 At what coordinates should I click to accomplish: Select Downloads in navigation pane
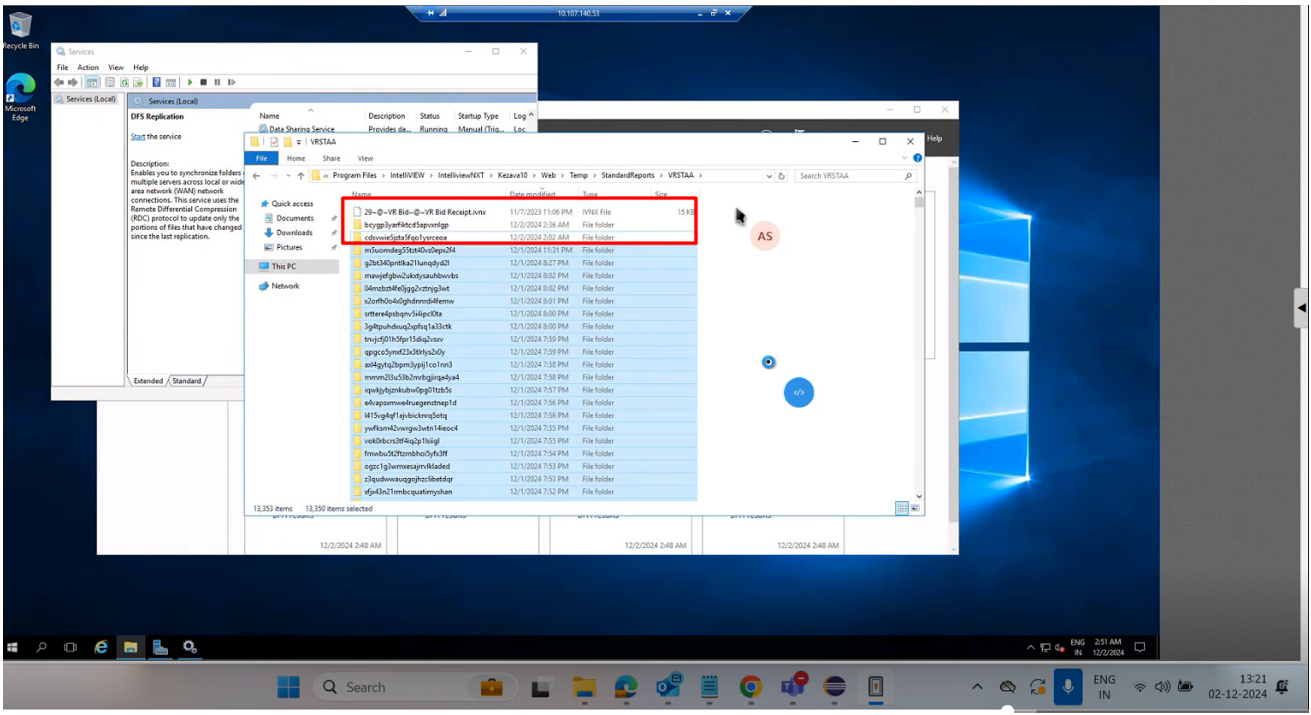click(x=295, y=232)
